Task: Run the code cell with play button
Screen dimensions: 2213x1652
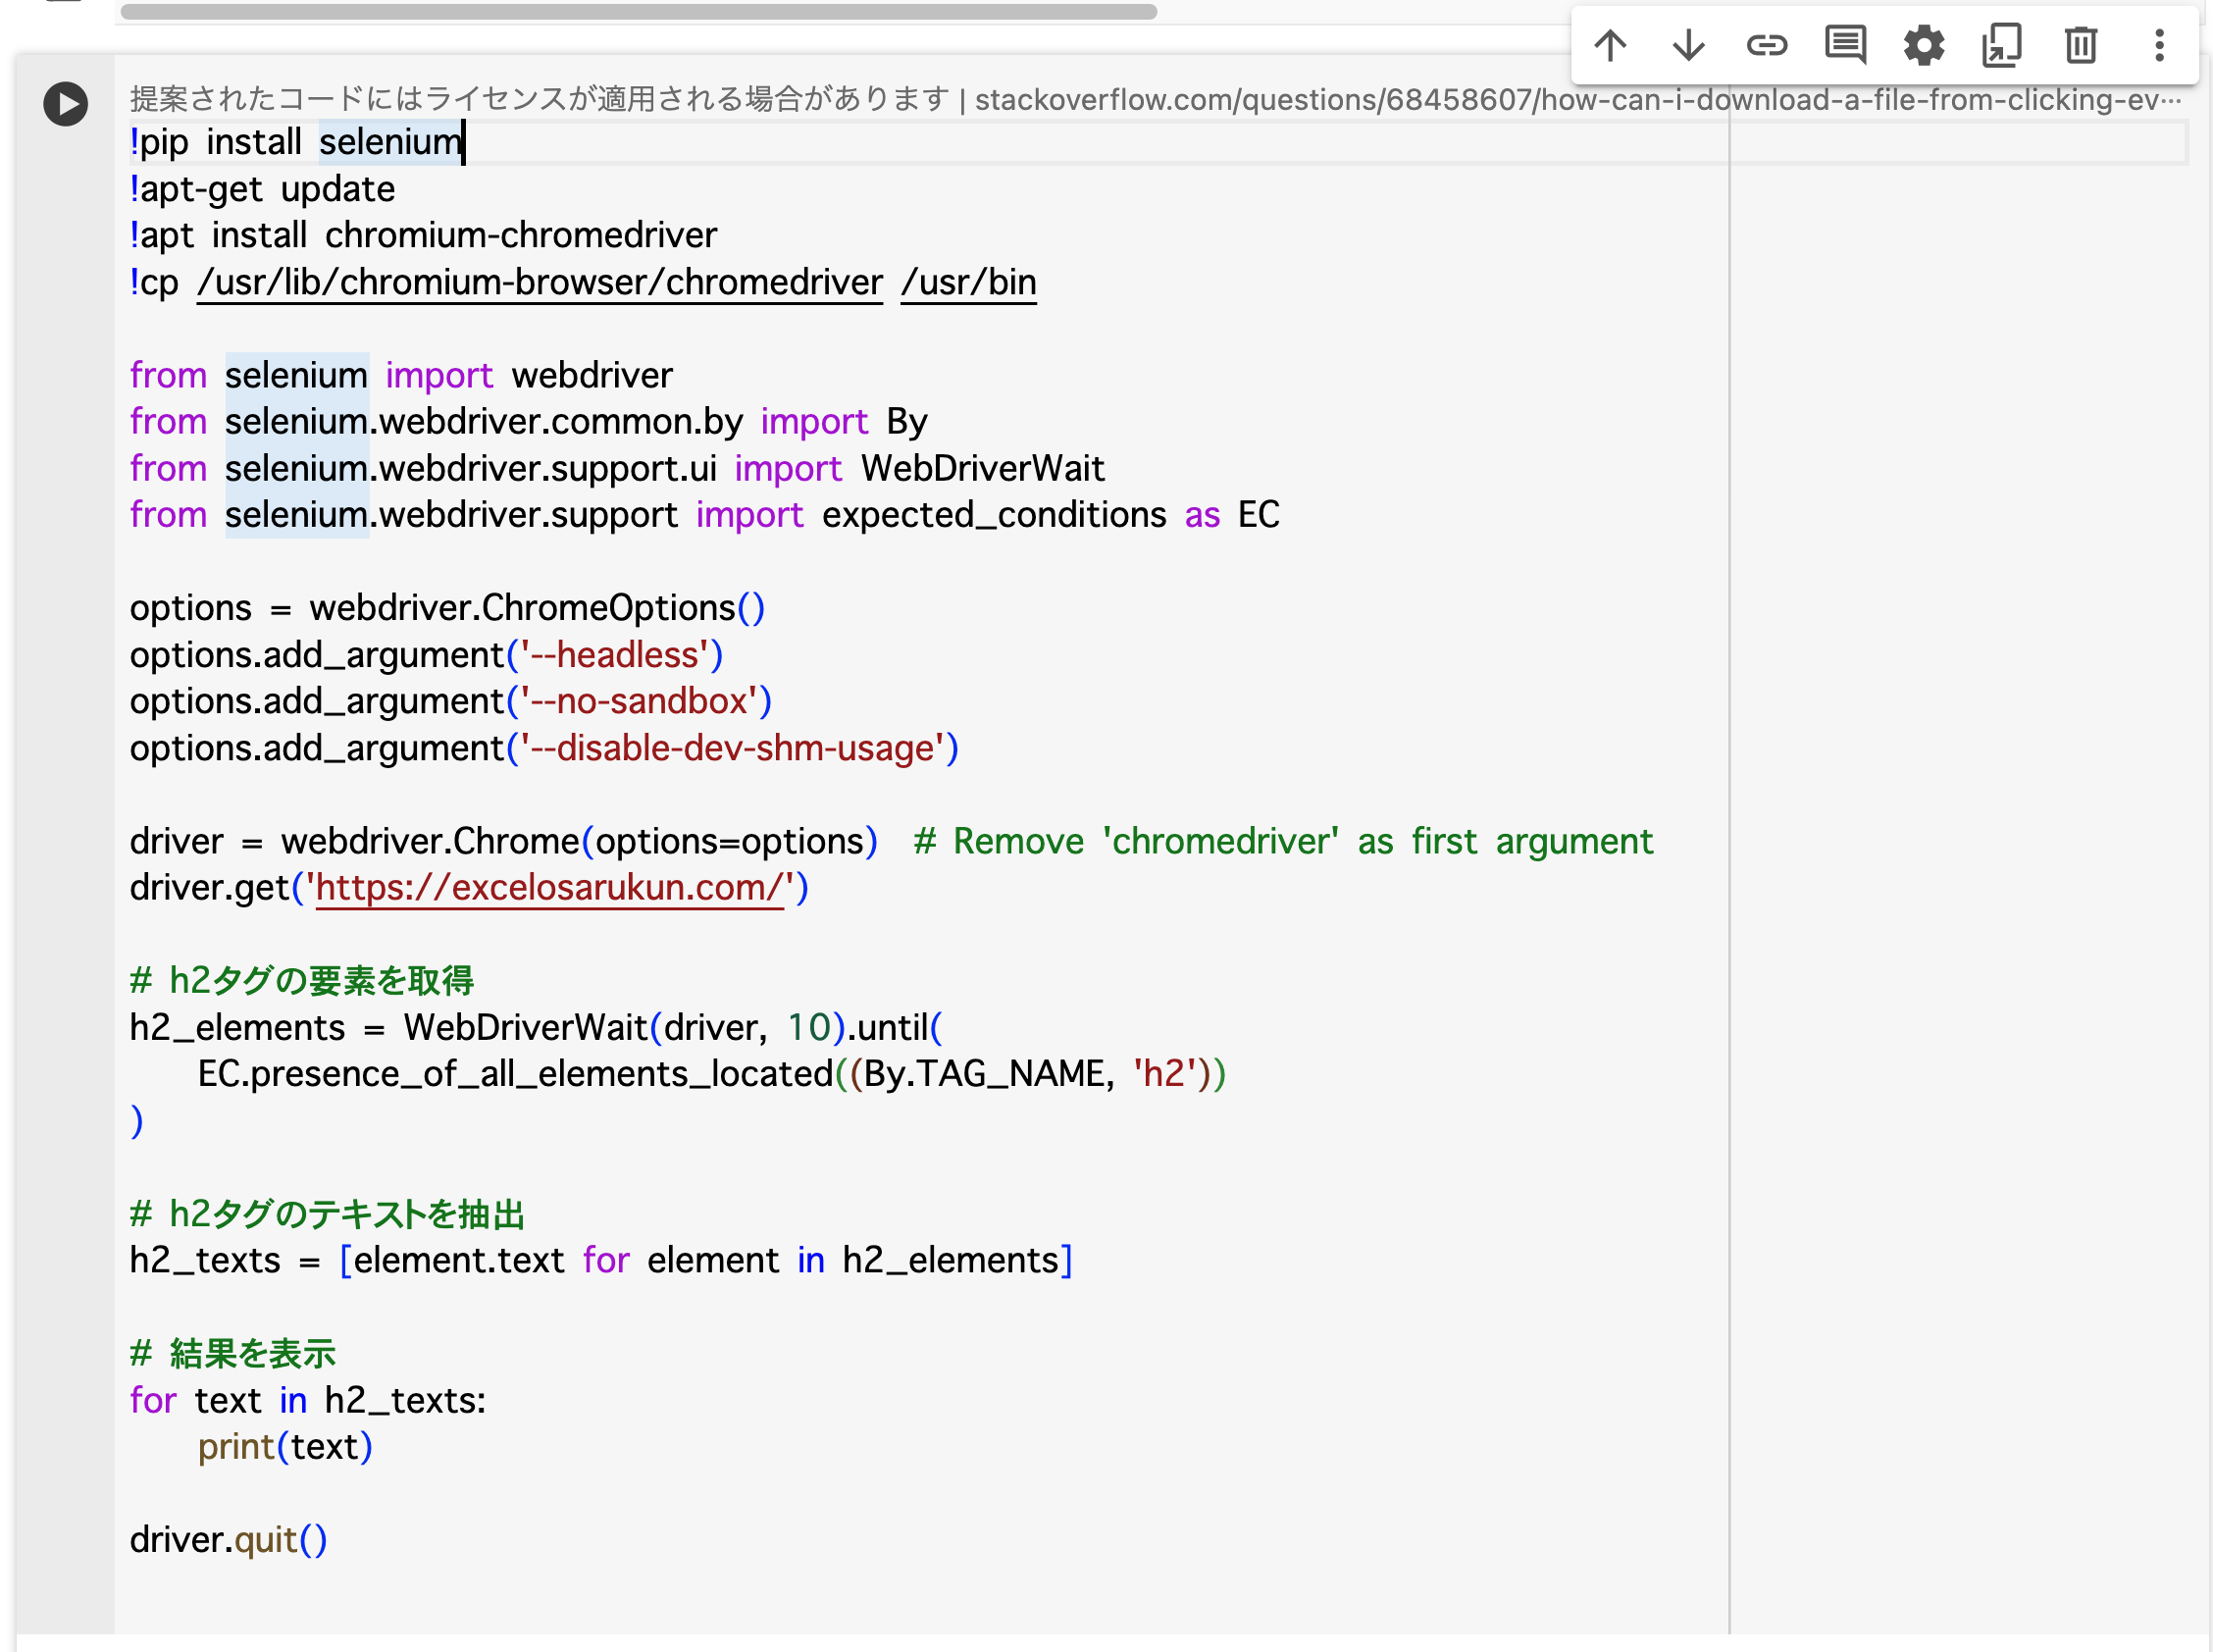Action: click(66, 104)
